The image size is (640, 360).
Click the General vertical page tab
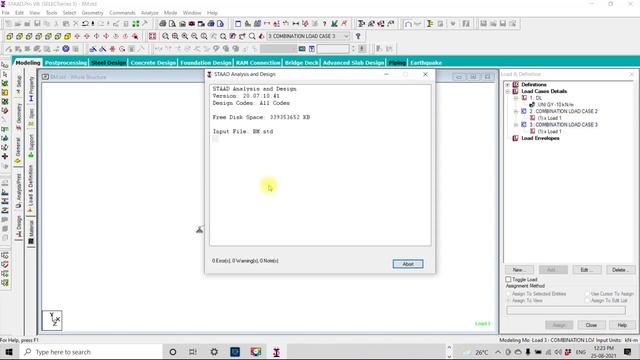click(x=19, y=150)
